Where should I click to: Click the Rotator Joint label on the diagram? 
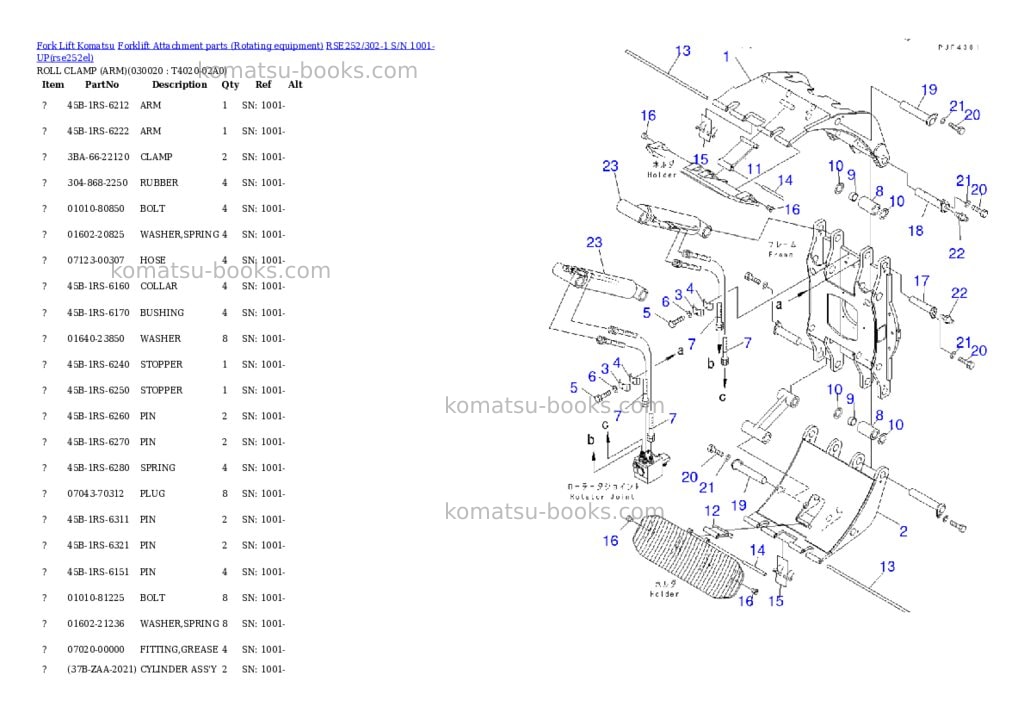point(602,497)
